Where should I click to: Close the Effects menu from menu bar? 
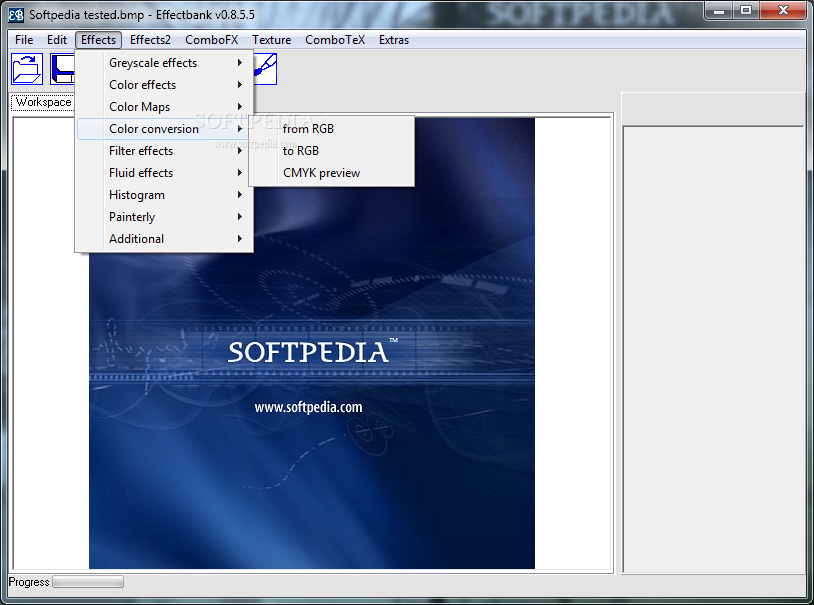[x=98, y=40]
